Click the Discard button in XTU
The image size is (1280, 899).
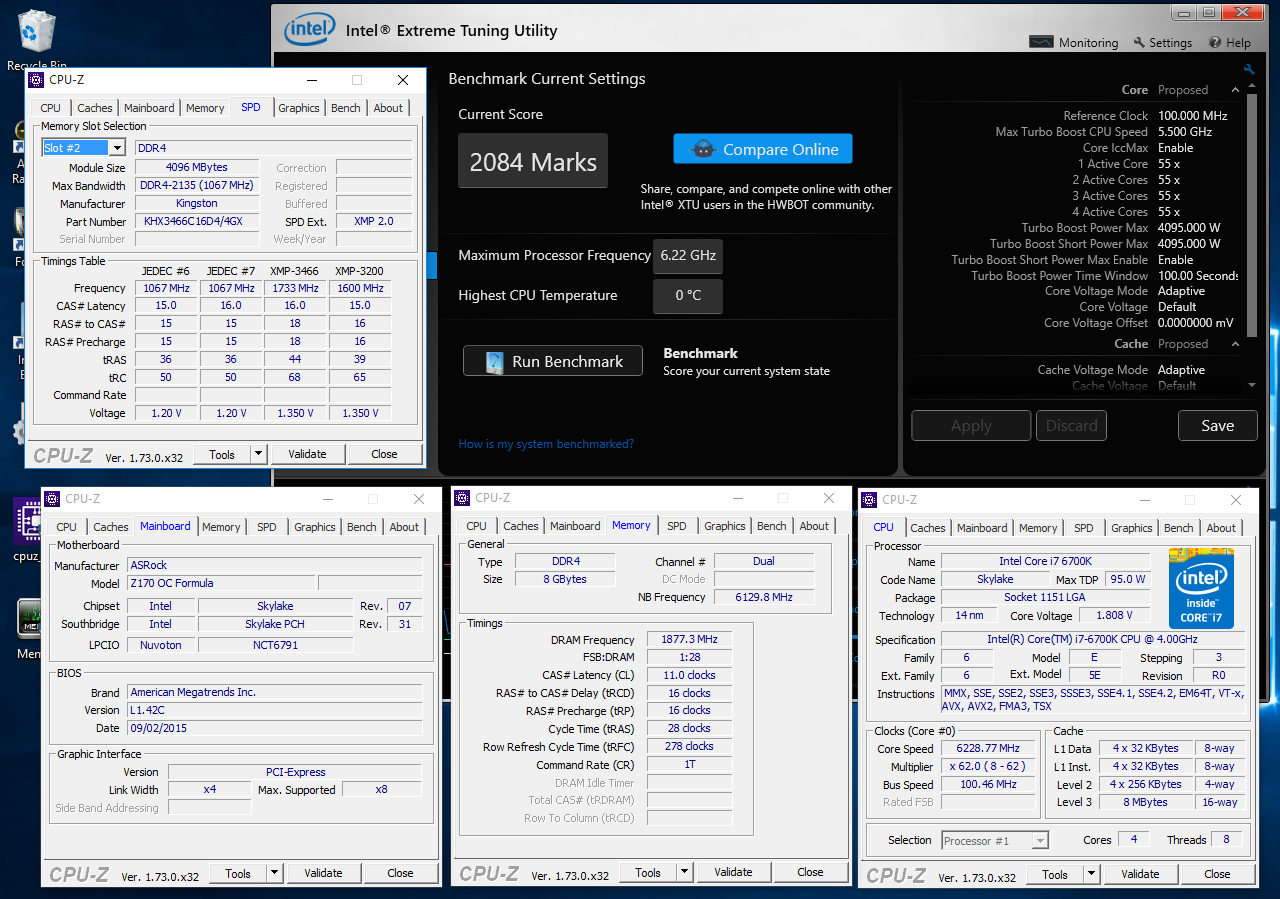click(x=1071, y=426)
